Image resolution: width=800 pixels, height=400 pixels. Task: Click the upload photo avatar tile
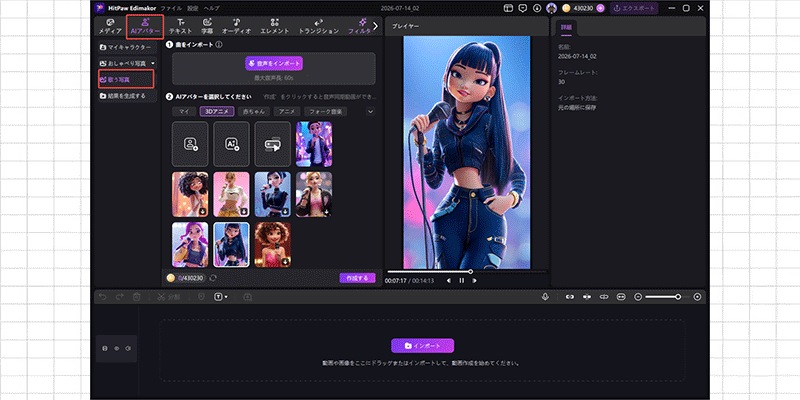pyautogui.click(x=190, y=144)
